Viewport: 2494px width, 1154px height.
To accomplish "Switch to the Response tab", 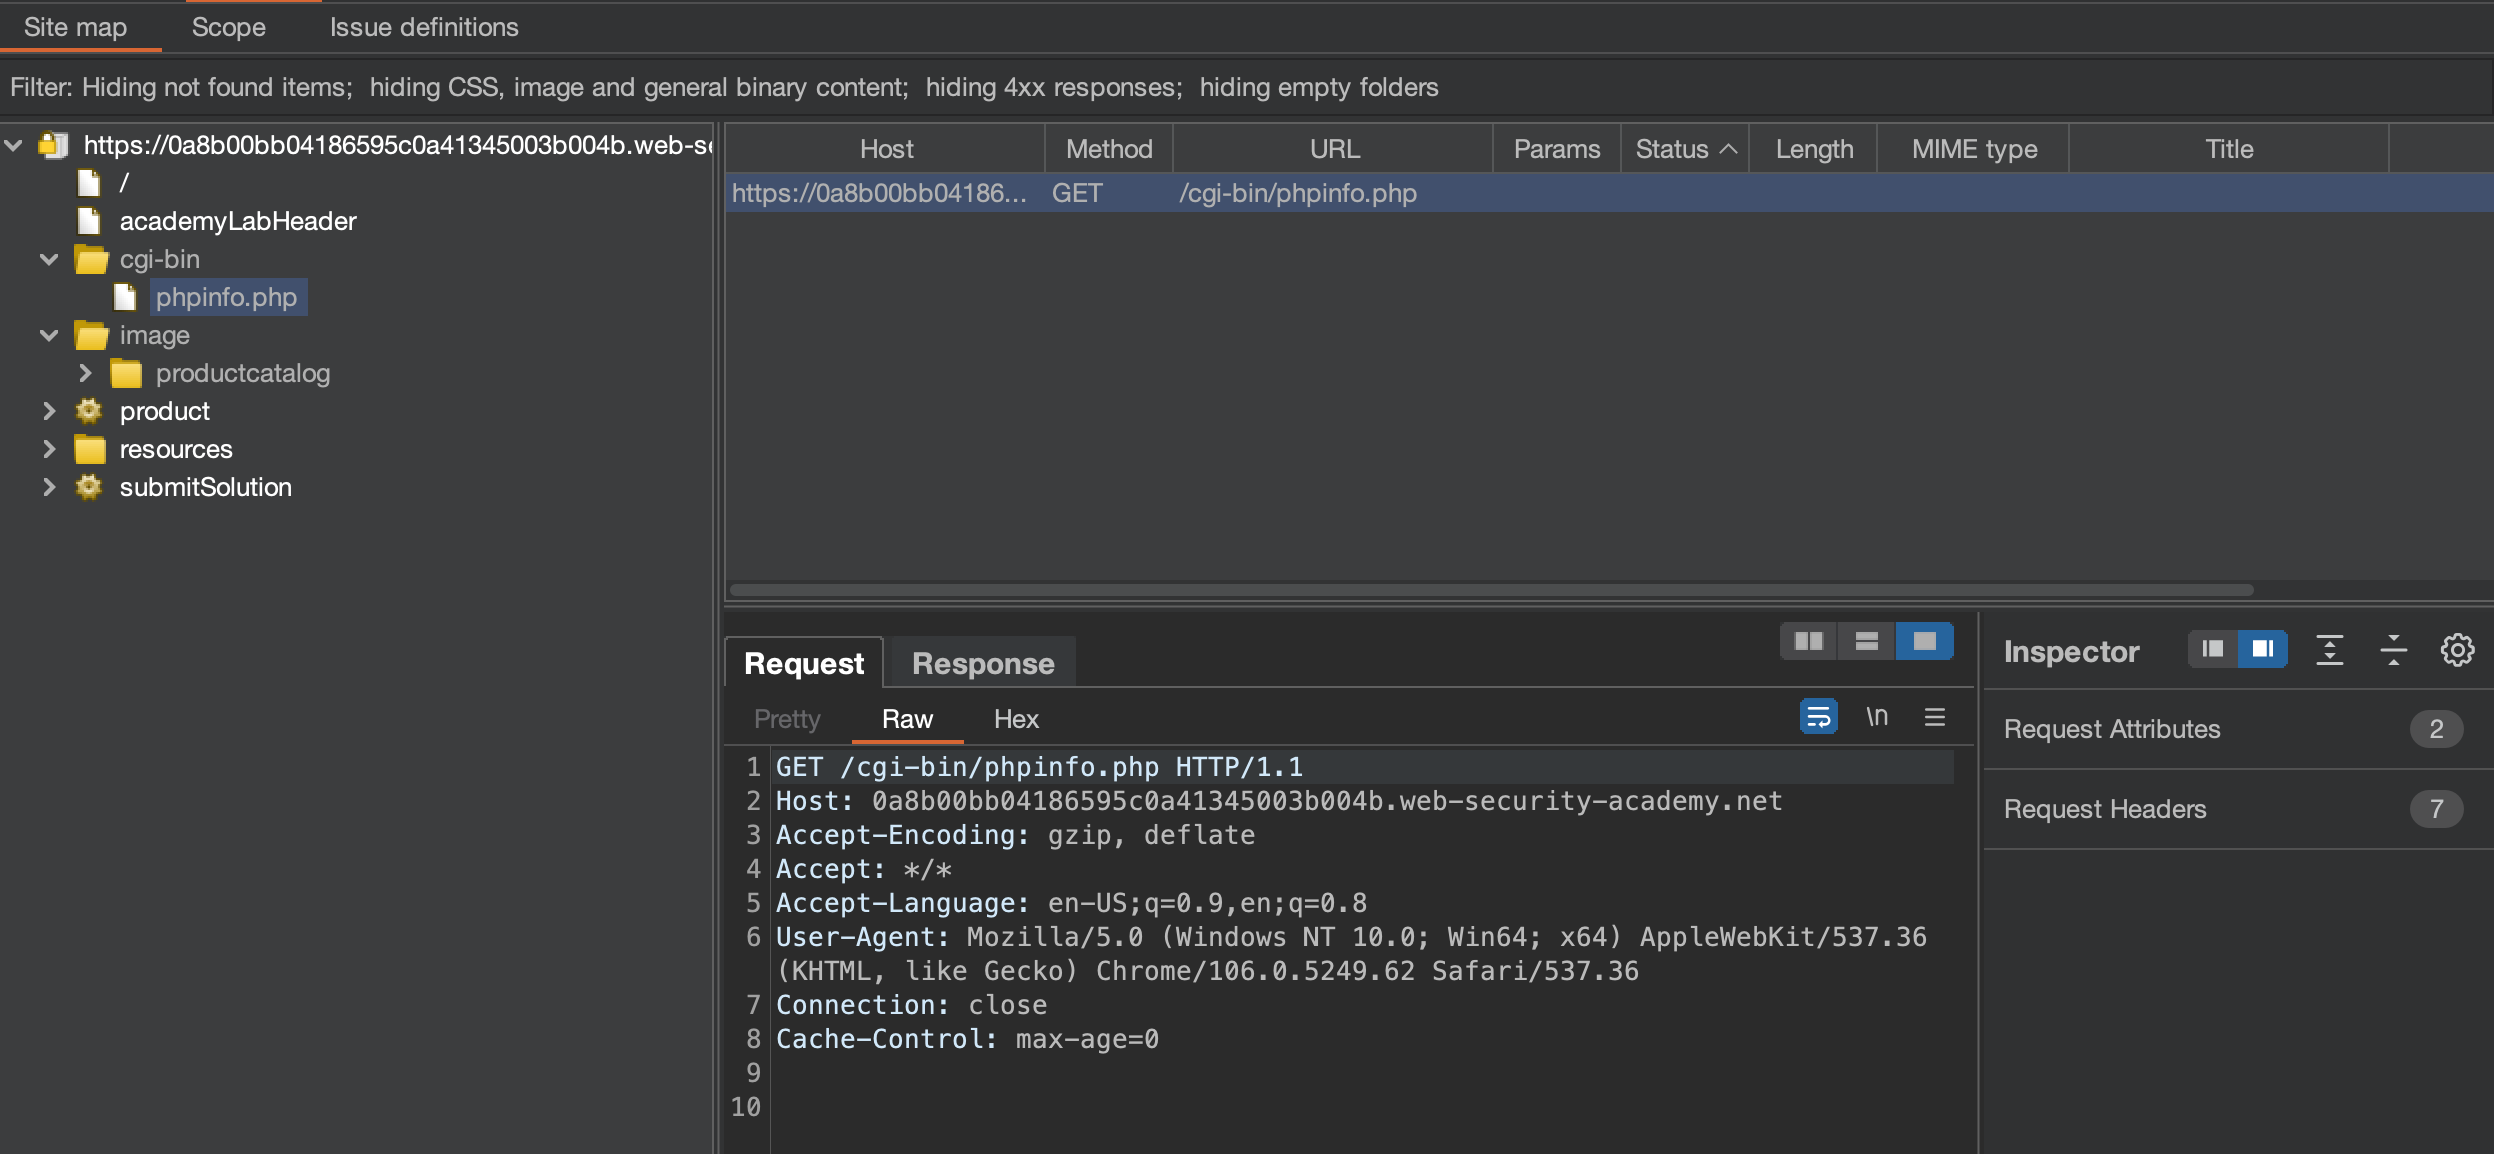I will click(982, 663).
